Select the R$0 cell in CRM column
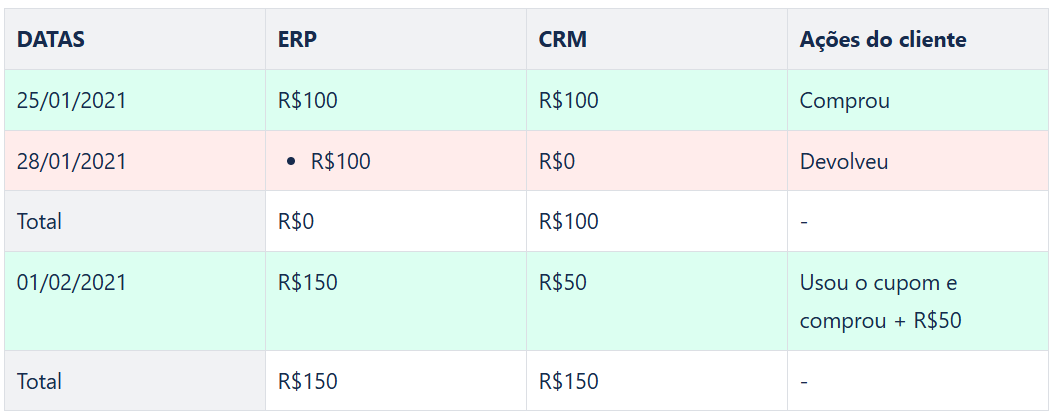 [x=657, y=161]
